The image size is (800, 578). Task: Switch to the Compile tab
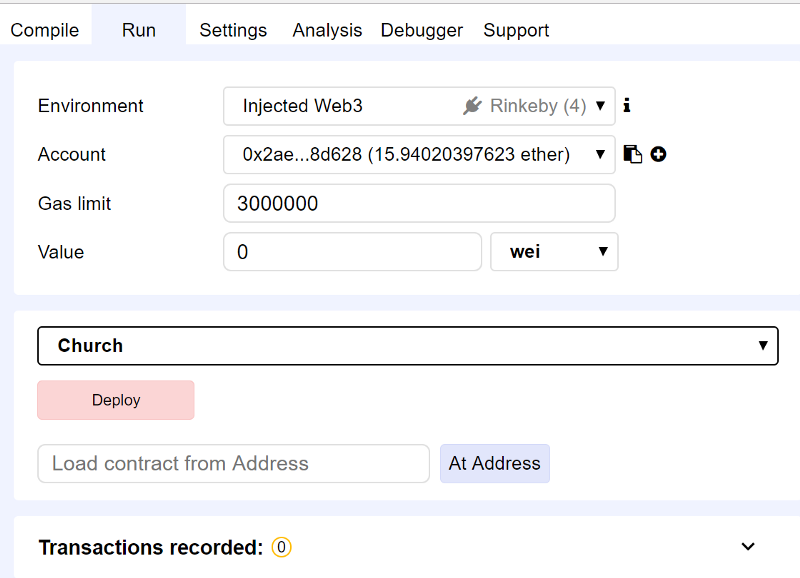click(45, 30)
